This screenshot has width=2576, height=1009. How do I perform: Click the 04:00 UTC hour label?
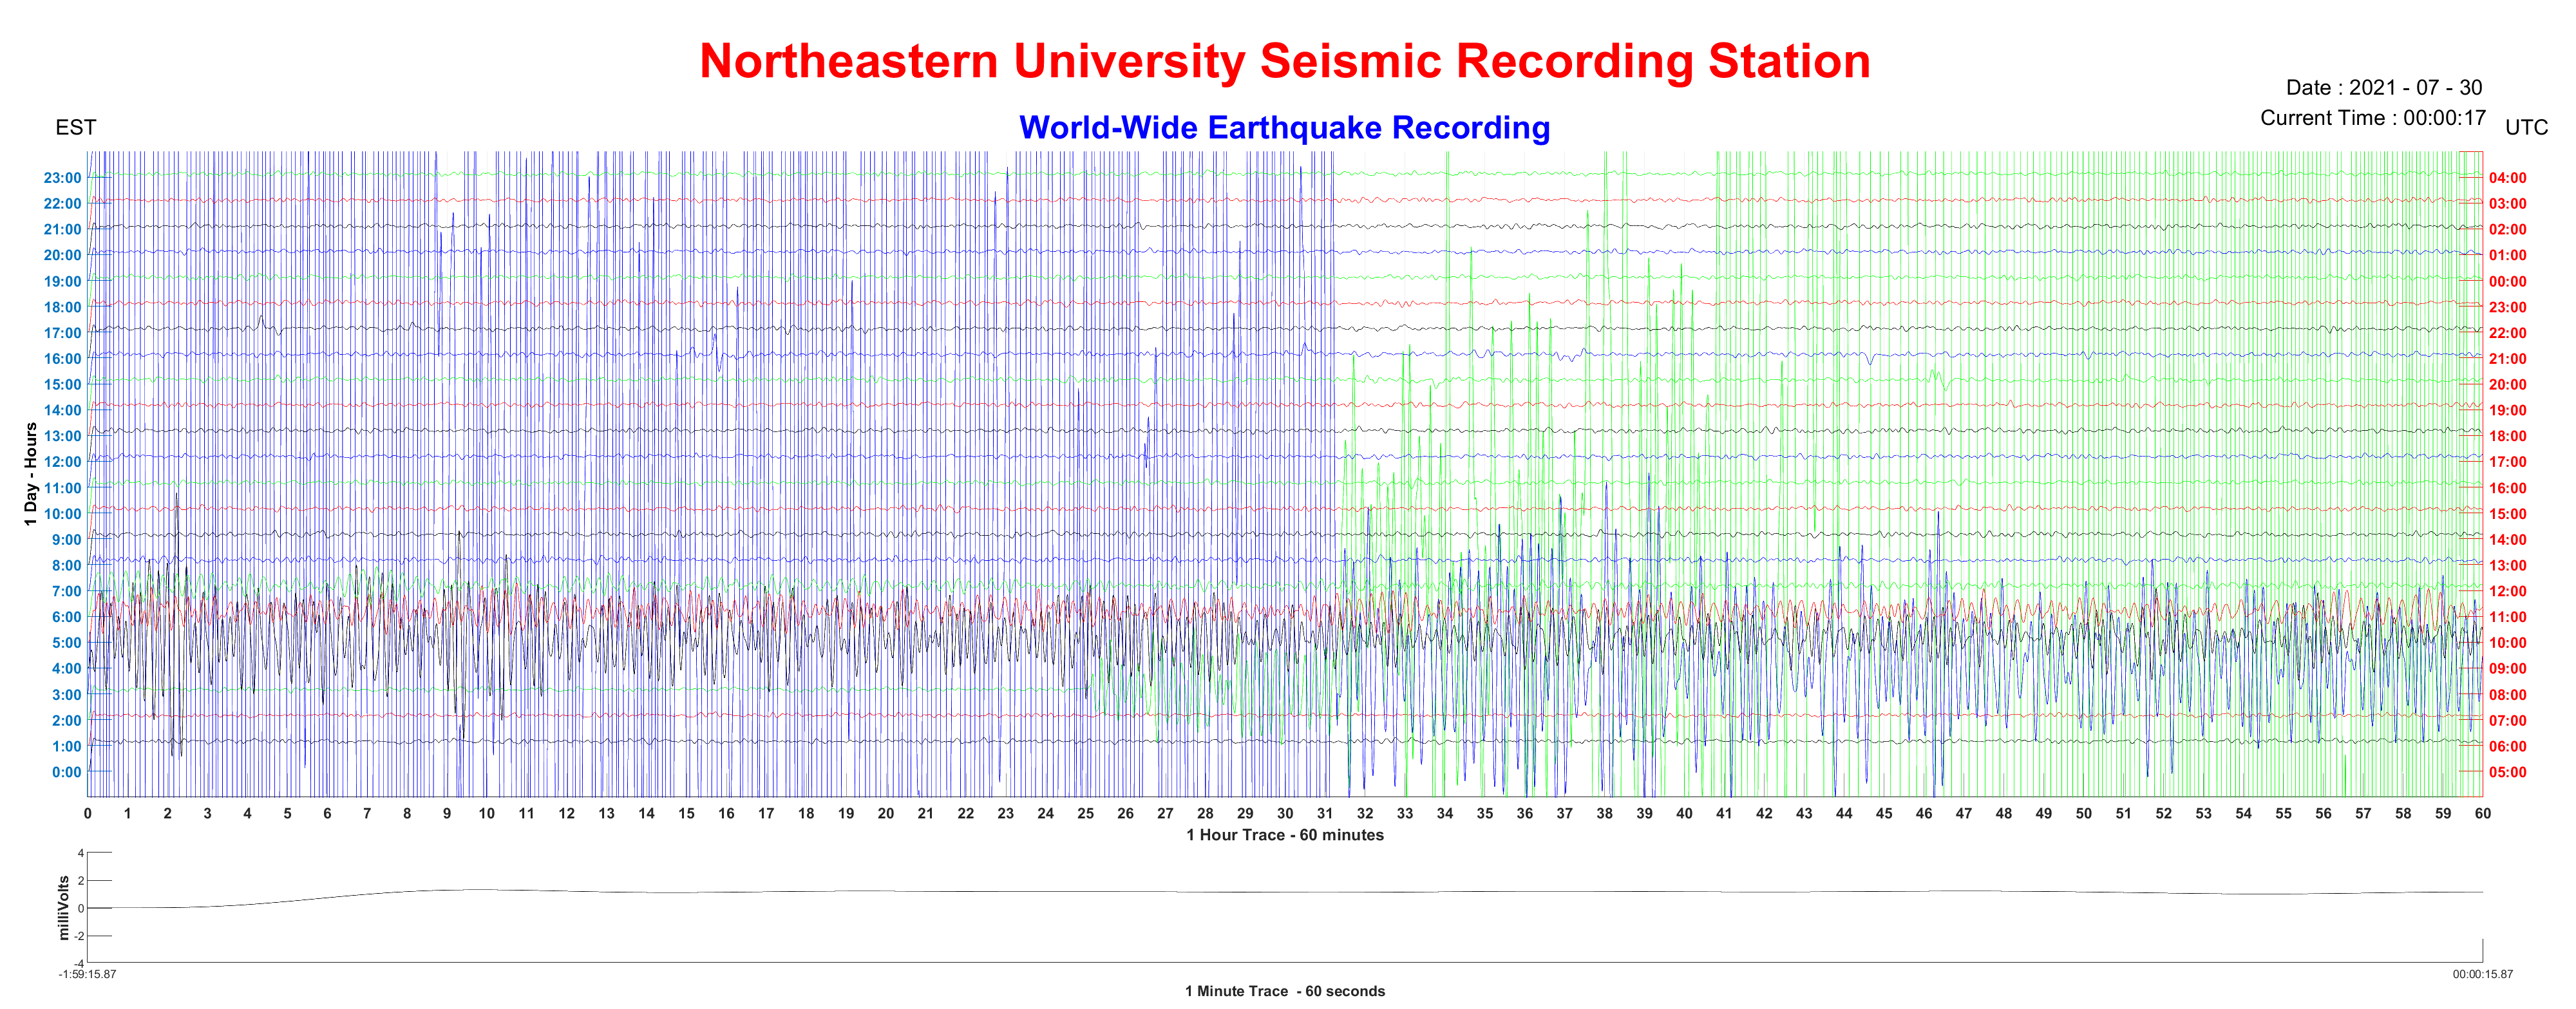[x=2507, y=178]
